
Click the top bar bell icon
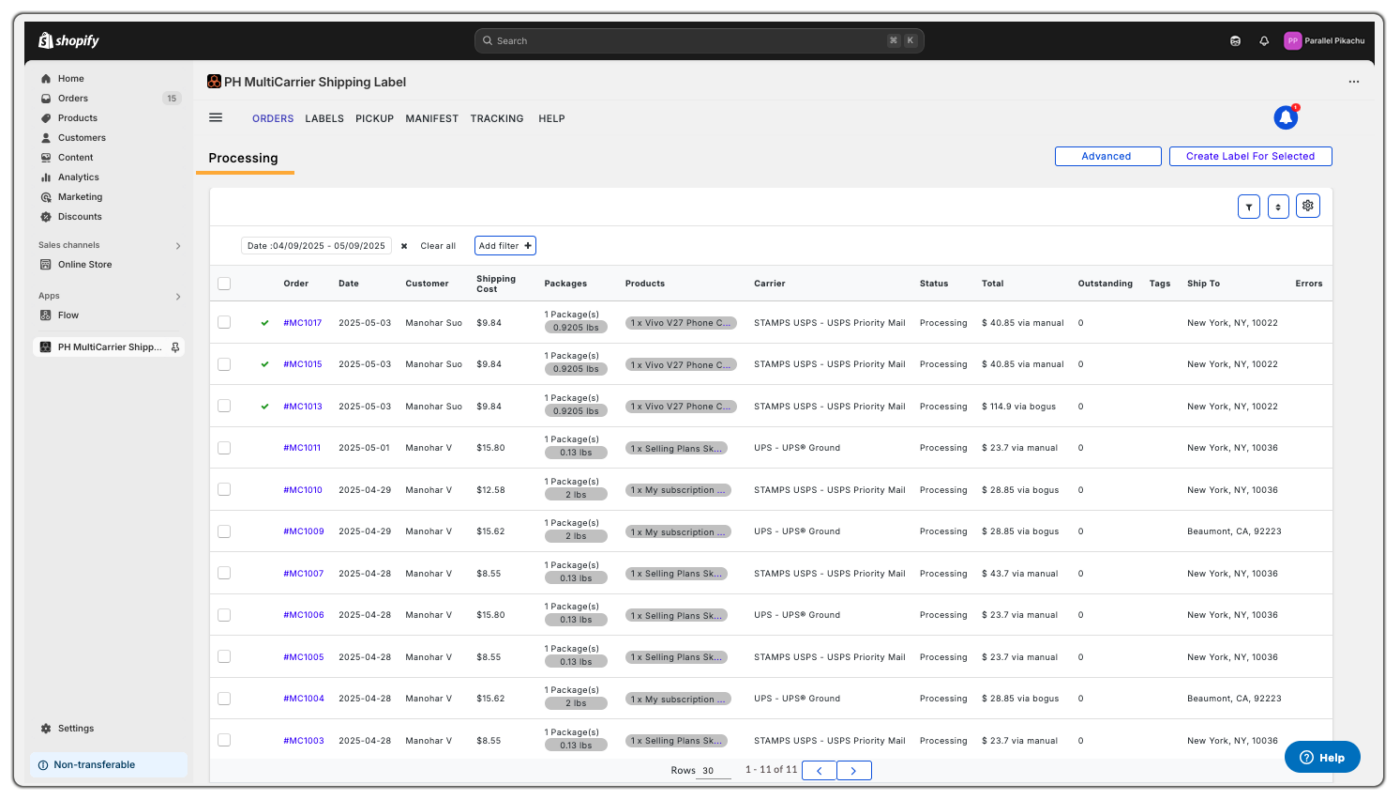tap(1264, 41)
